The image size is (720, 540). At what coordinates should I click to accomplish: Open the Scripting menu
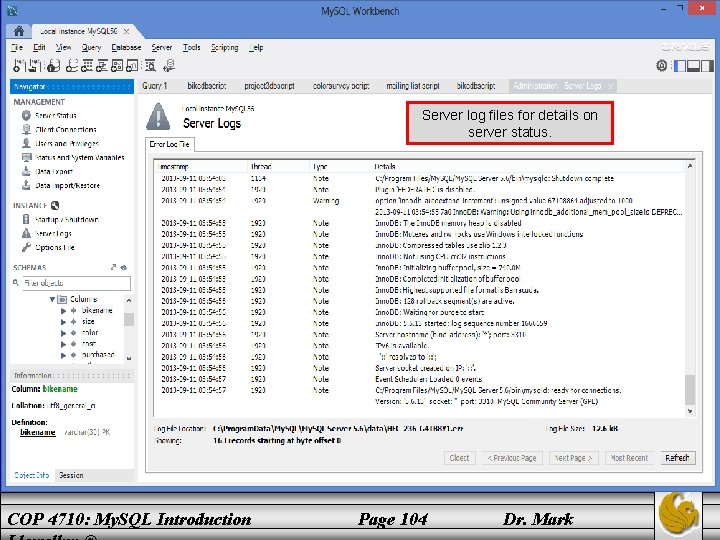tap(225, 47)
